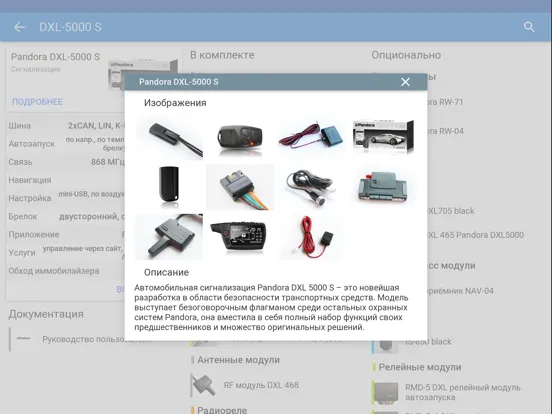Image resolution: width=552 pixels, height=414 pixels.
Task: Select RF модуль DXL 468 item
Action: pos(261,385)
